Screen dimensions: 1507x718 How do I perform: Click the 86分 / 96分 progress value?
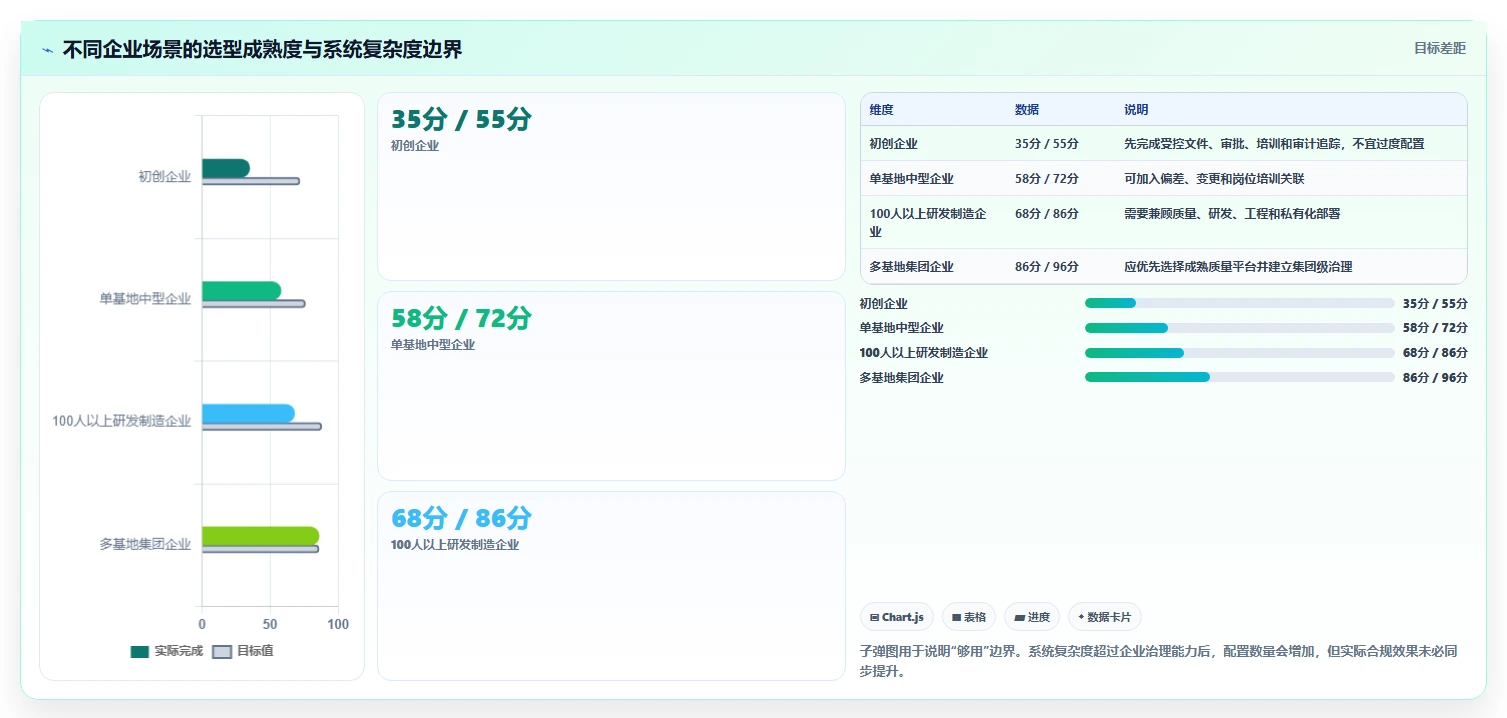point(1435,378)
